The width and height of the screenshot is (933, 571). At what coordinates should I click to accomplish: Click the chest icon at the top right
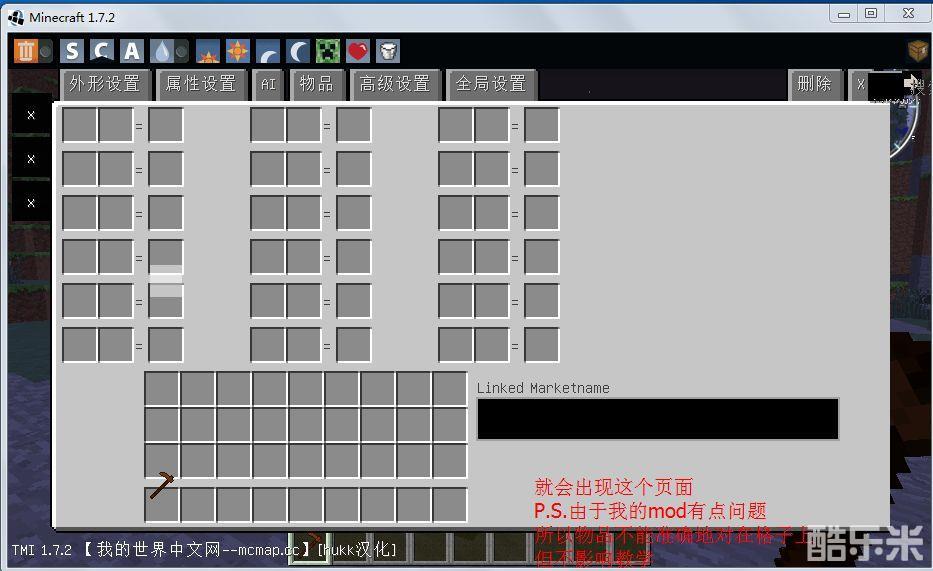pyautogui.click(x=919, y=50)
